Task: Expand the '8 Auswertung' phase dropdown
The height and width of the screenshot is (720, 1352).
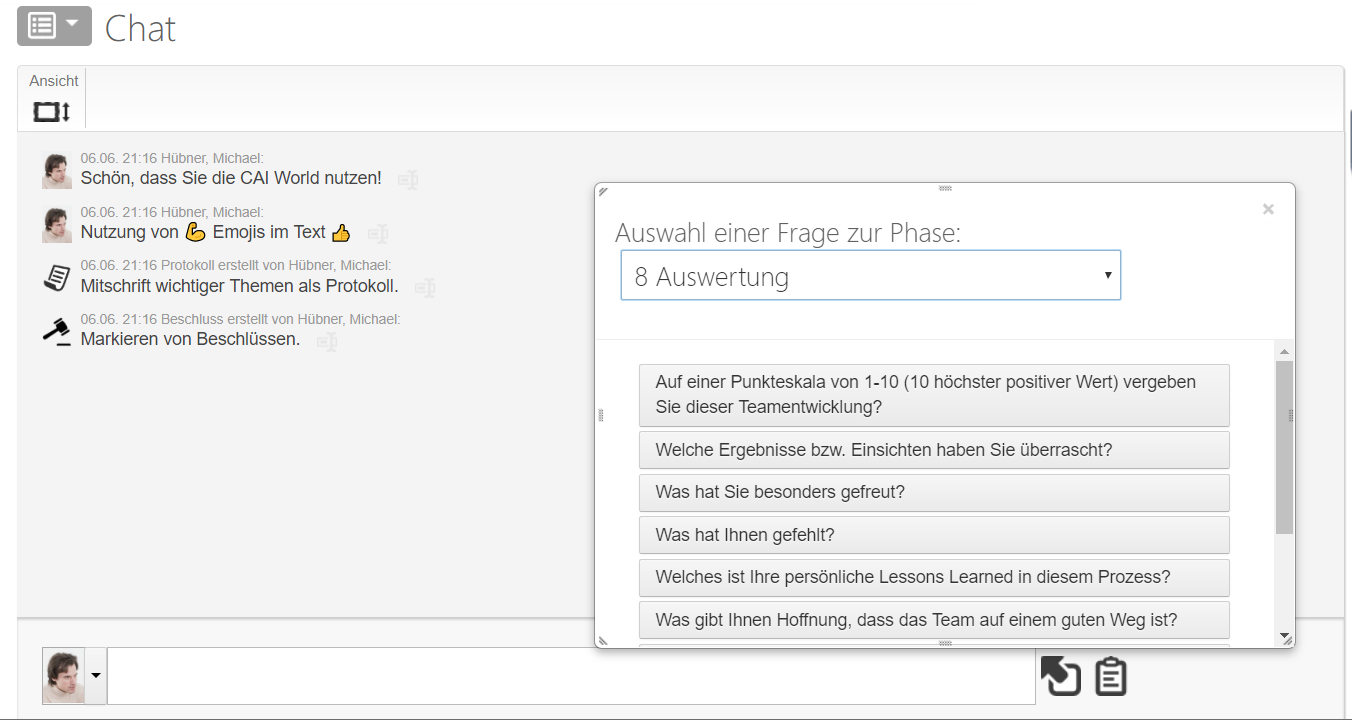Action: pos(871,275)
